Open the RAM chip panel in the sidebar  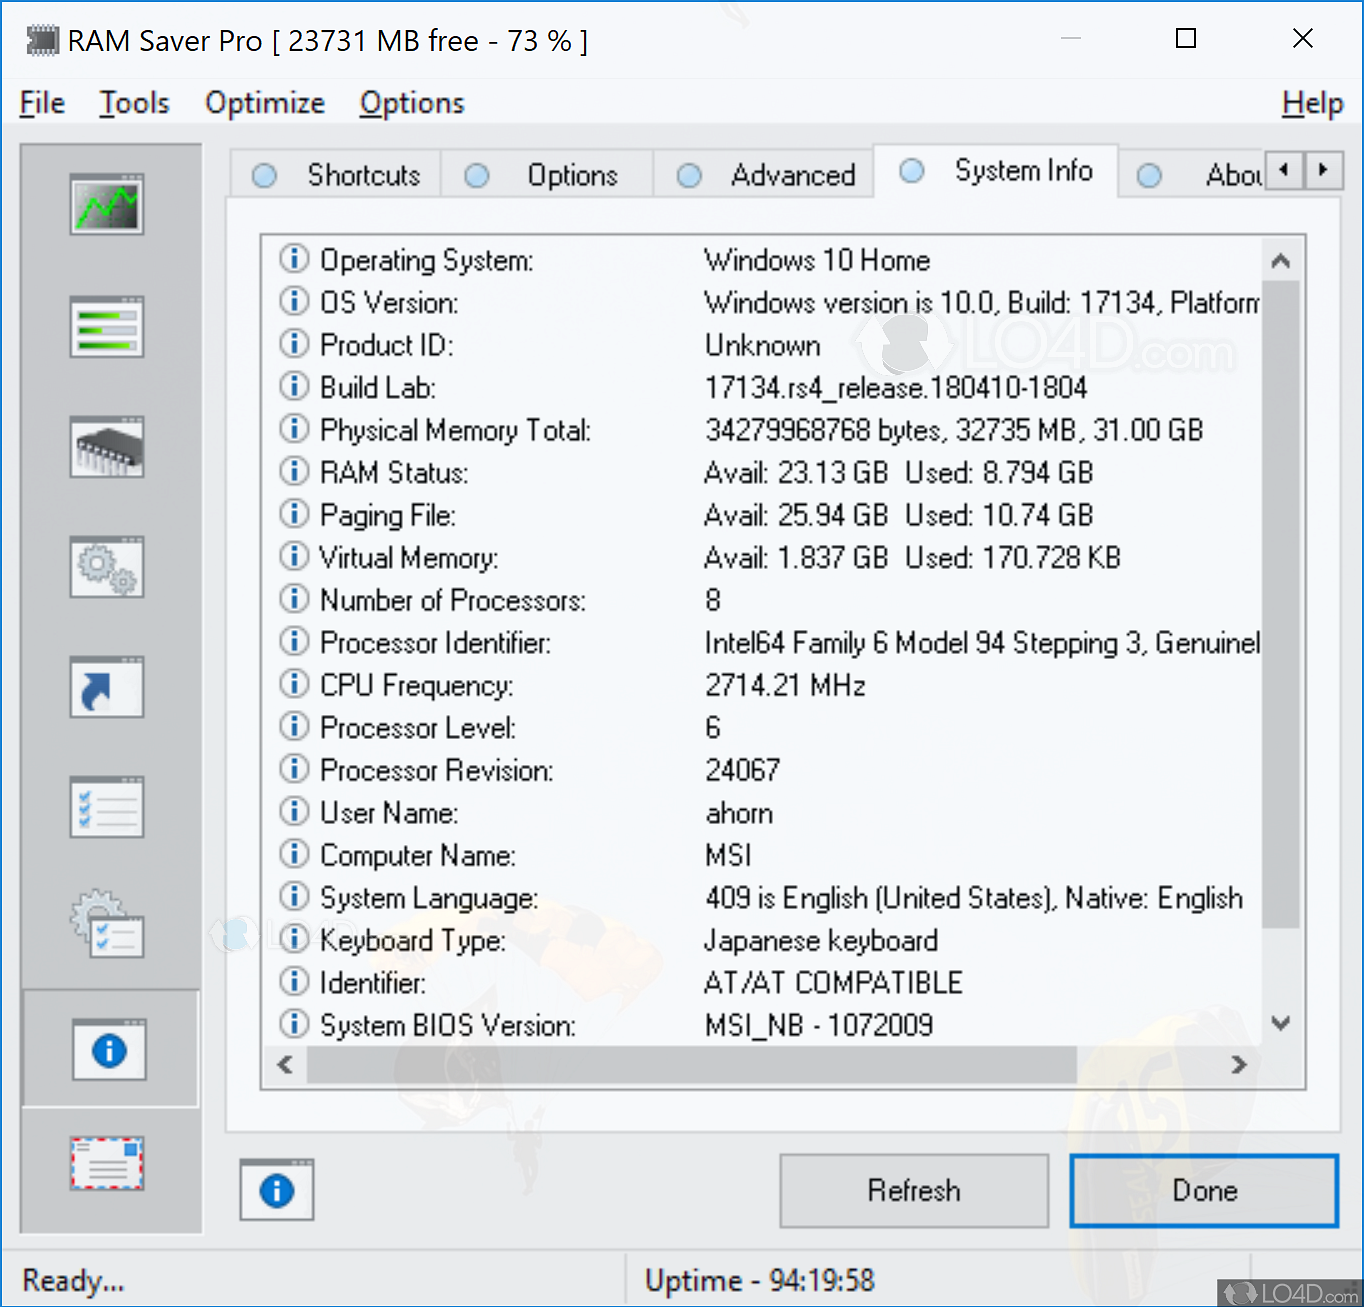[x=107, y=447]
